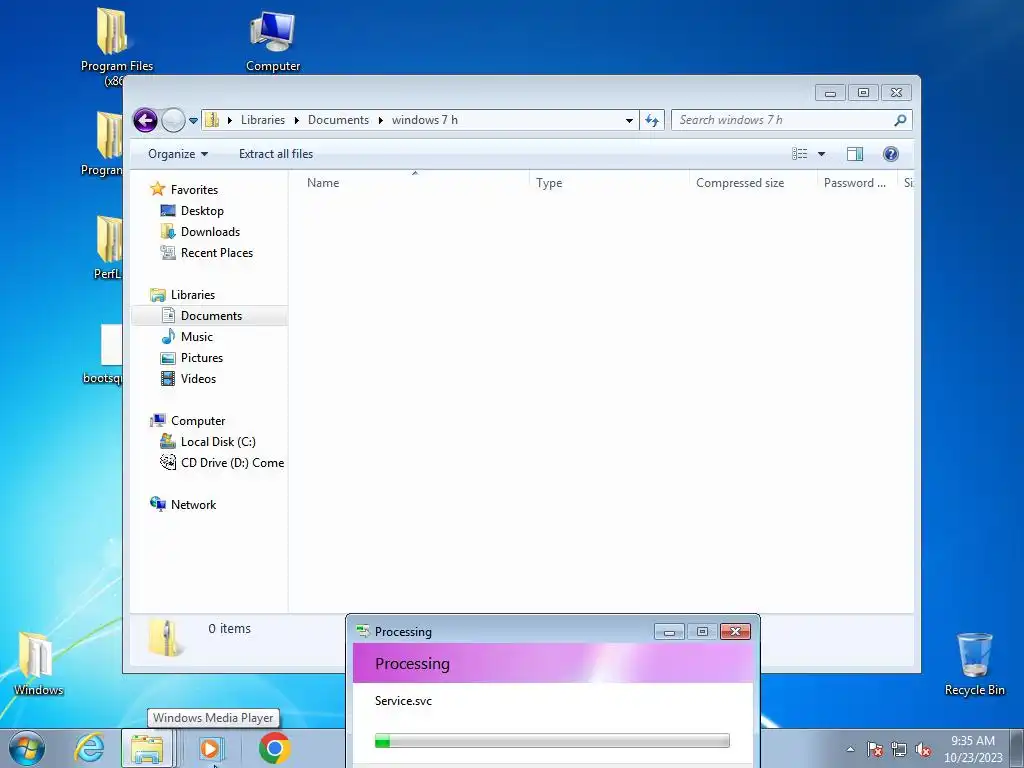Open Downloads in the Favorites list
The image size is (1024, 768).
click(x=210, y=232)
